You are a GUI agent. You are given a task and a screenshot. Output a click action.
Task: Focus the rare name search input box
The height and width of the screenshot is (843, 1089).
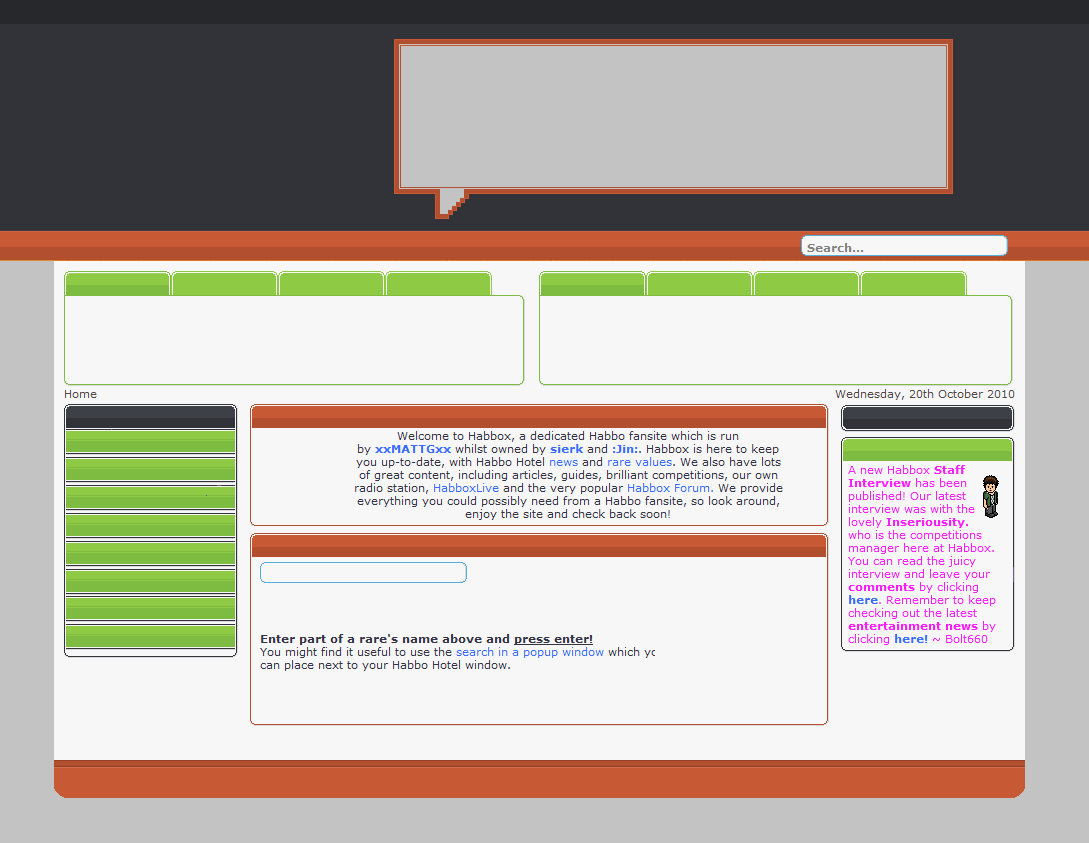[x=363, y=572]
